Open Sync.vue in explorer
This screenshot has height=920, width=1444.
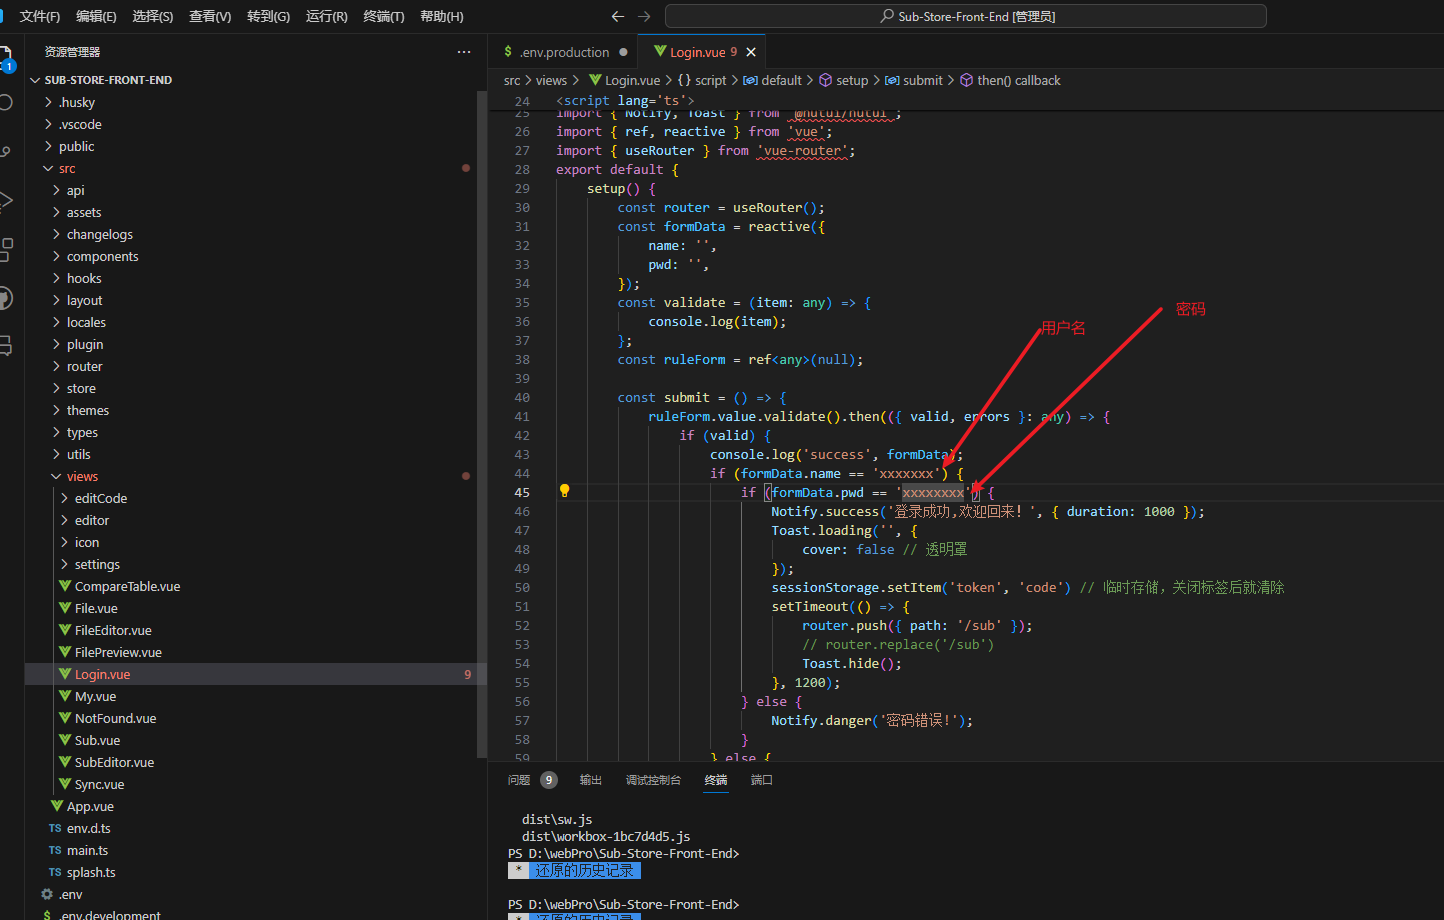[x=99, y=784]
